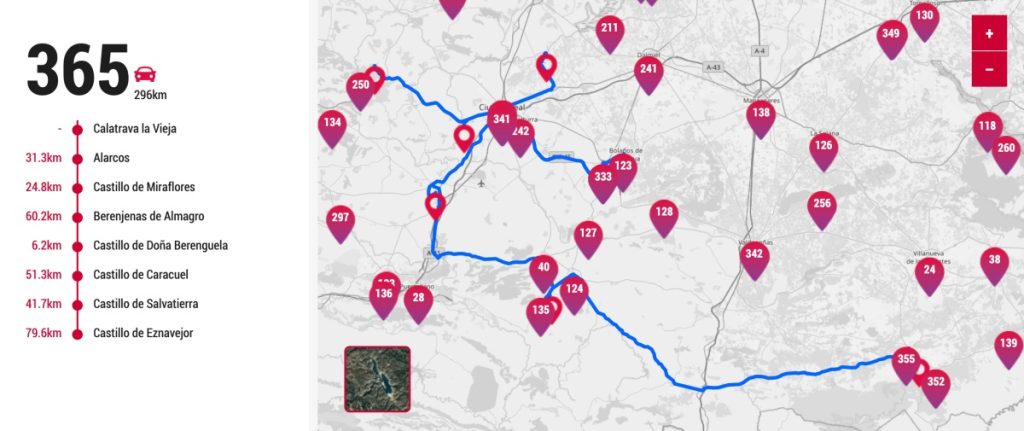Select map marker numbered 341
The width and height of the screenshot is (1024, 431).
502,122
